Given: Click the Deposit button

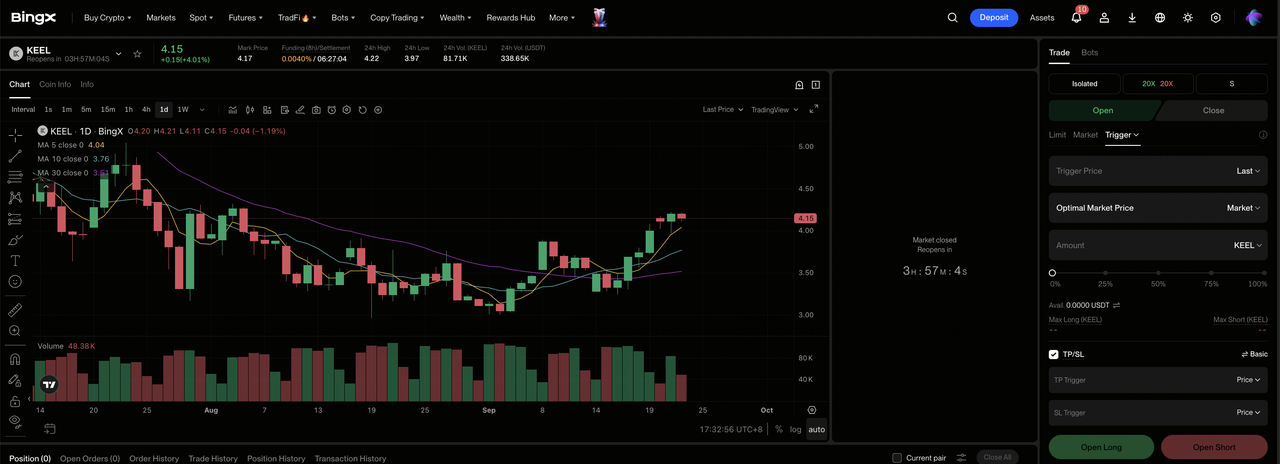Looking at the screenshot, I should 994,17.
